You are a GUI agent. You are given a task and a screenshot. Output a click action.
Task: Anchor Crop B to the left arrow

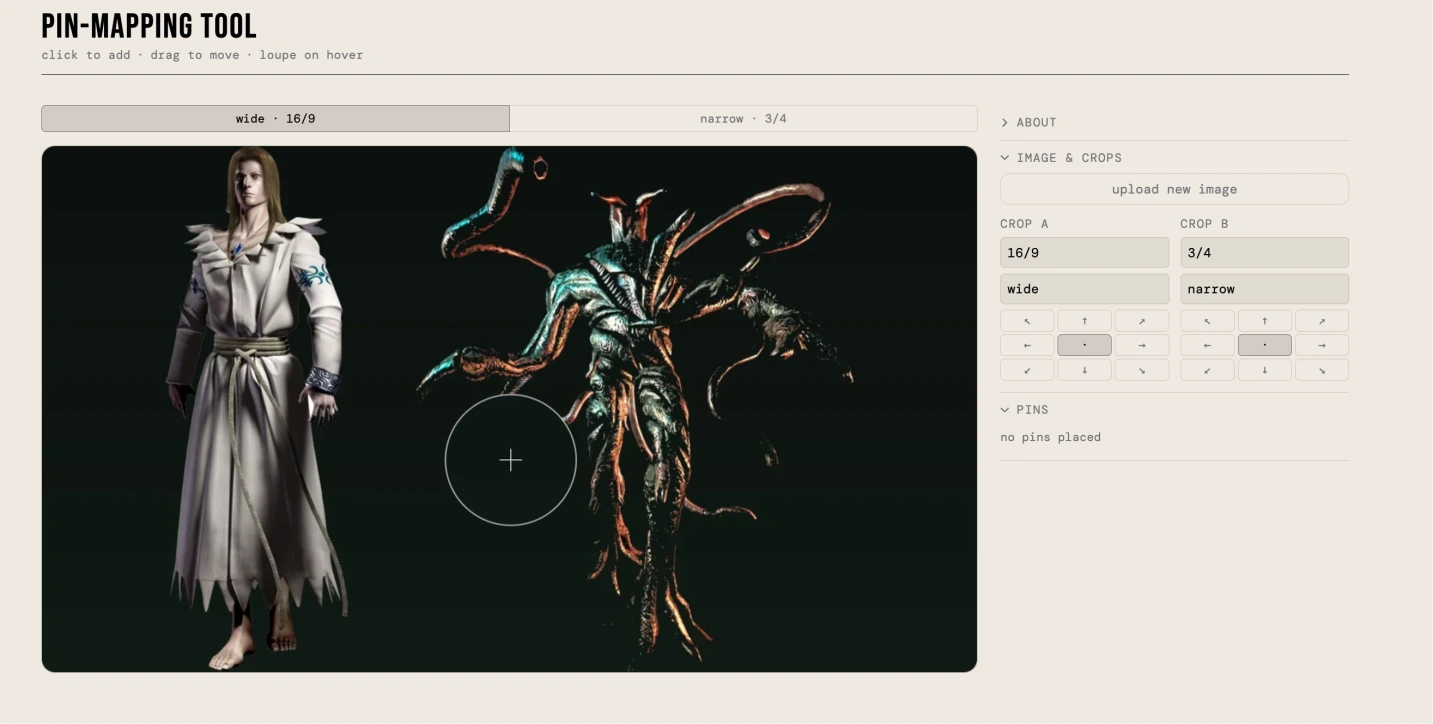(x=1207, y=345)
